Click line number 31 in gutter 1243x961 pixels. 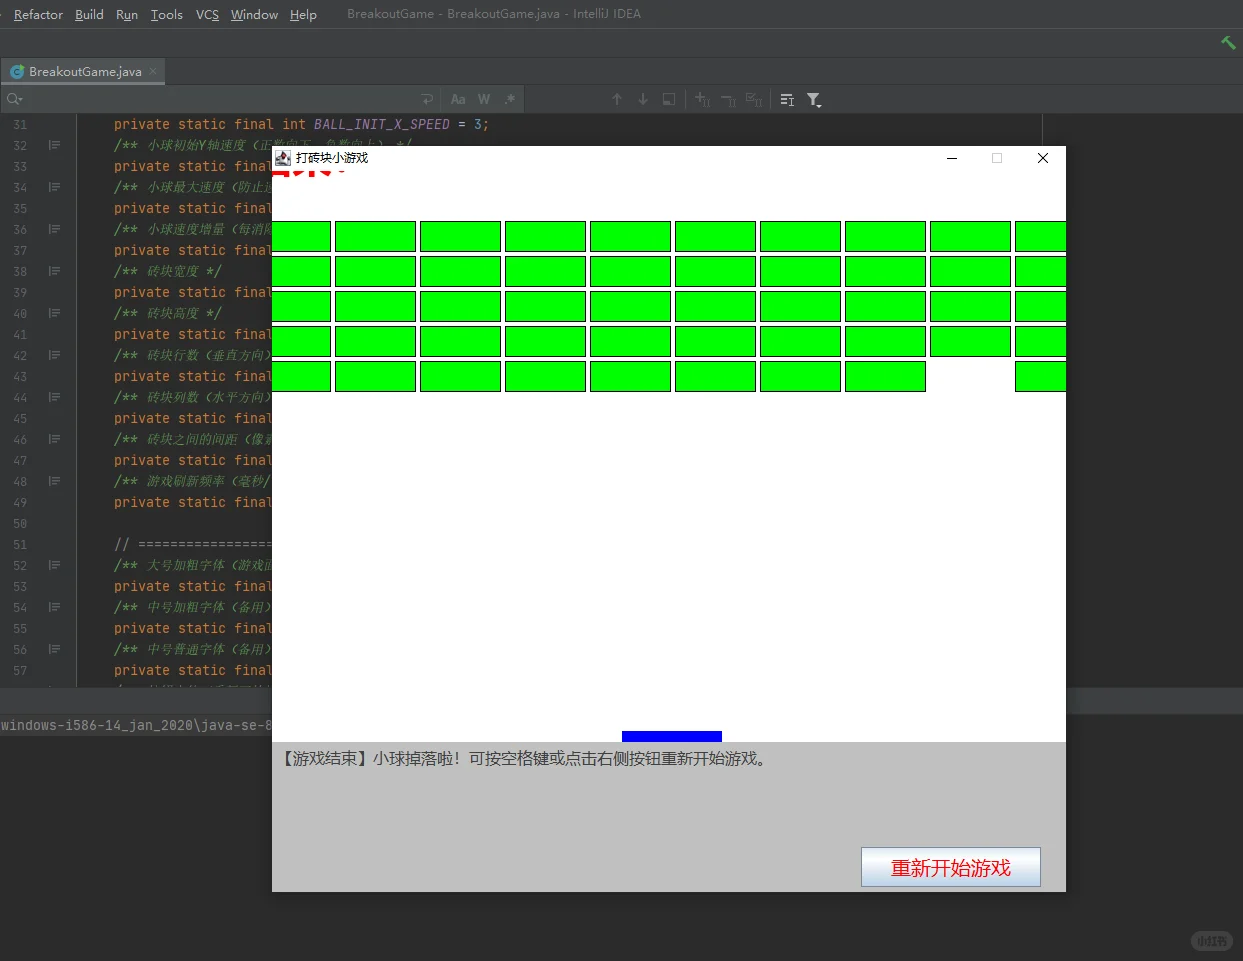pyautogui.click(x=20, y=125)
